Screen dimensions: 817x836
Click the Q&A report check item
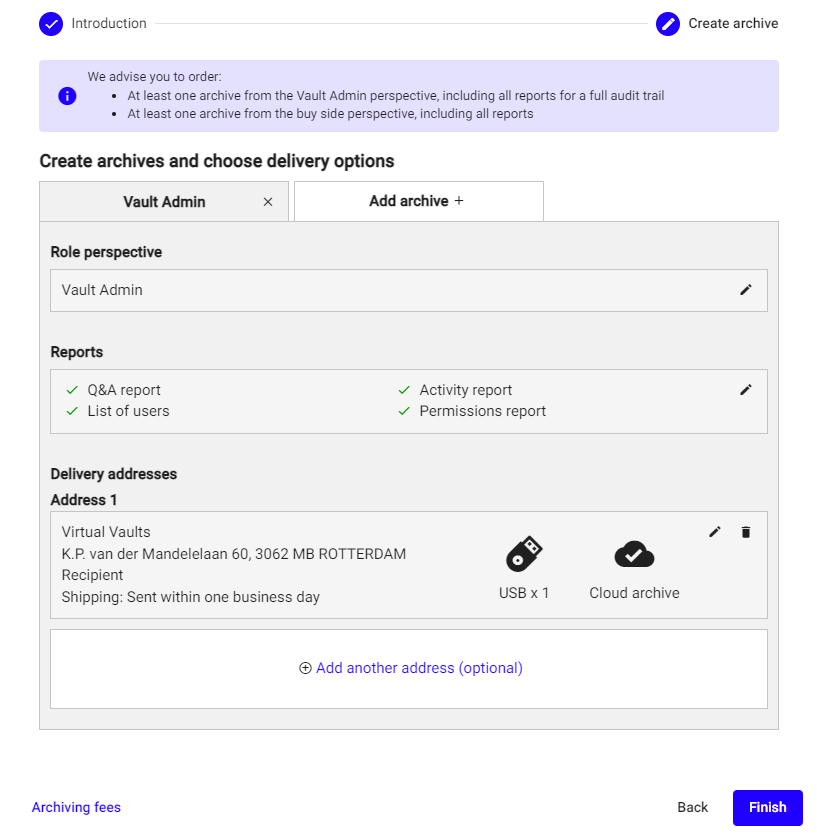pyautogui.click(x=123, y=390)
